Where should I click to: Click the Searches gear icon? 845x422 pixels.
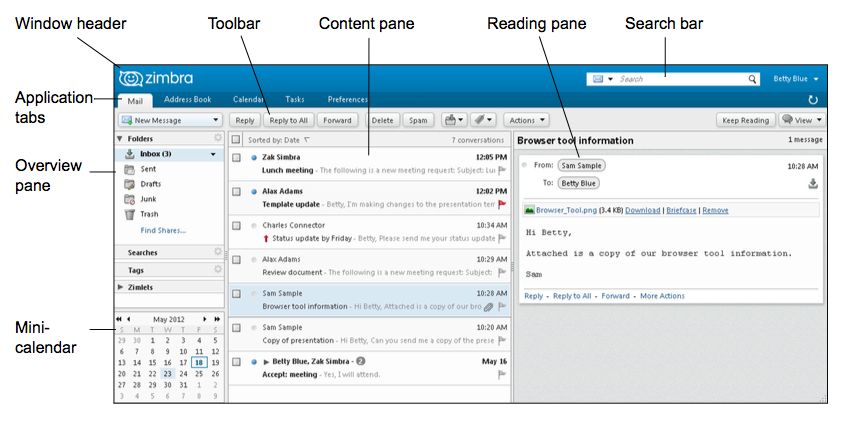click(x=218, y=252)
